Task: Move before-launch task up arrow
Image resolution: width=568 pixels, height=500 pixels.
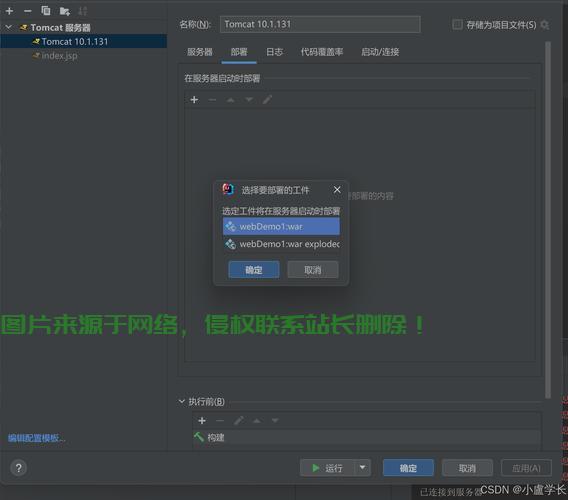Action: click(x=257, y=421)
